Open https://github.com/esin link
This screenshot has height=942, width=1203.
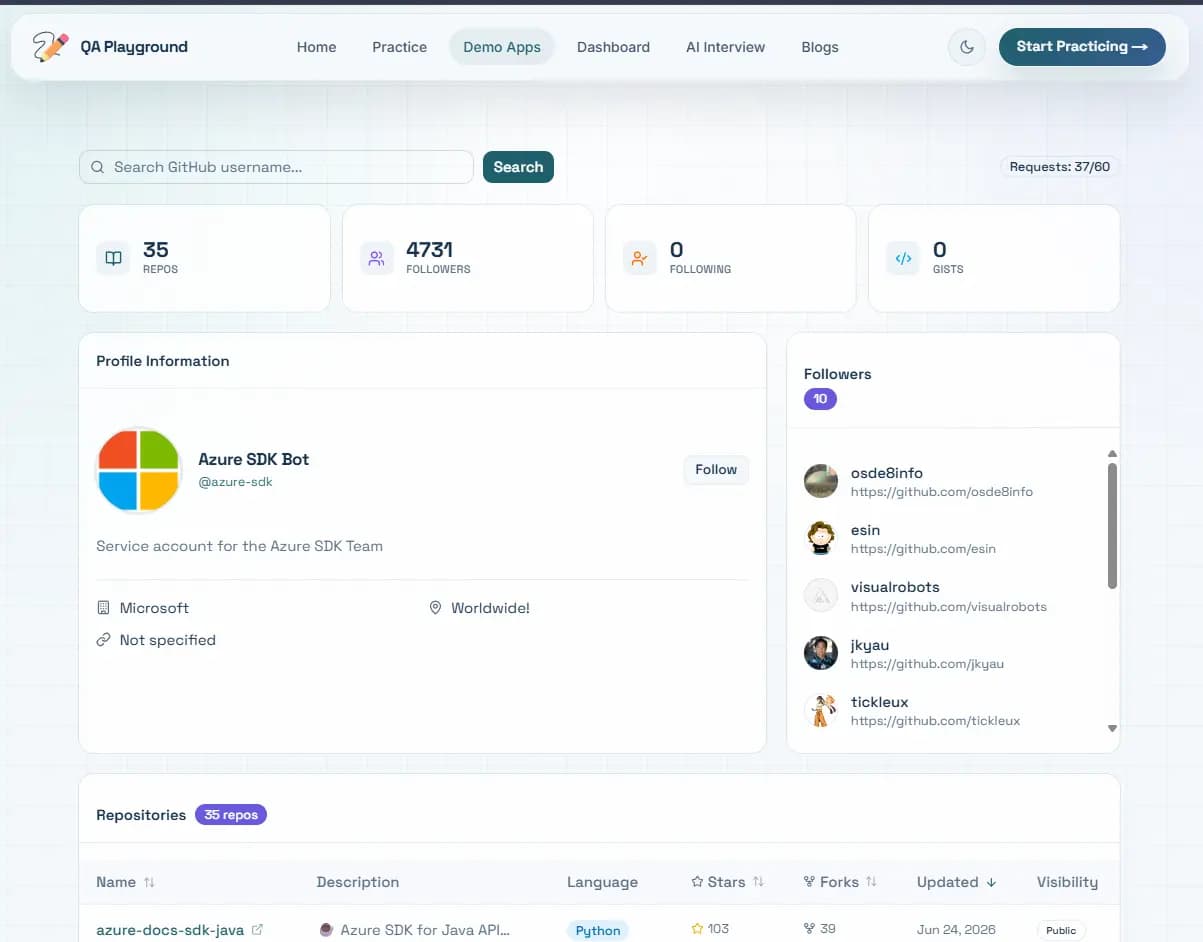(x=923, y=549)
